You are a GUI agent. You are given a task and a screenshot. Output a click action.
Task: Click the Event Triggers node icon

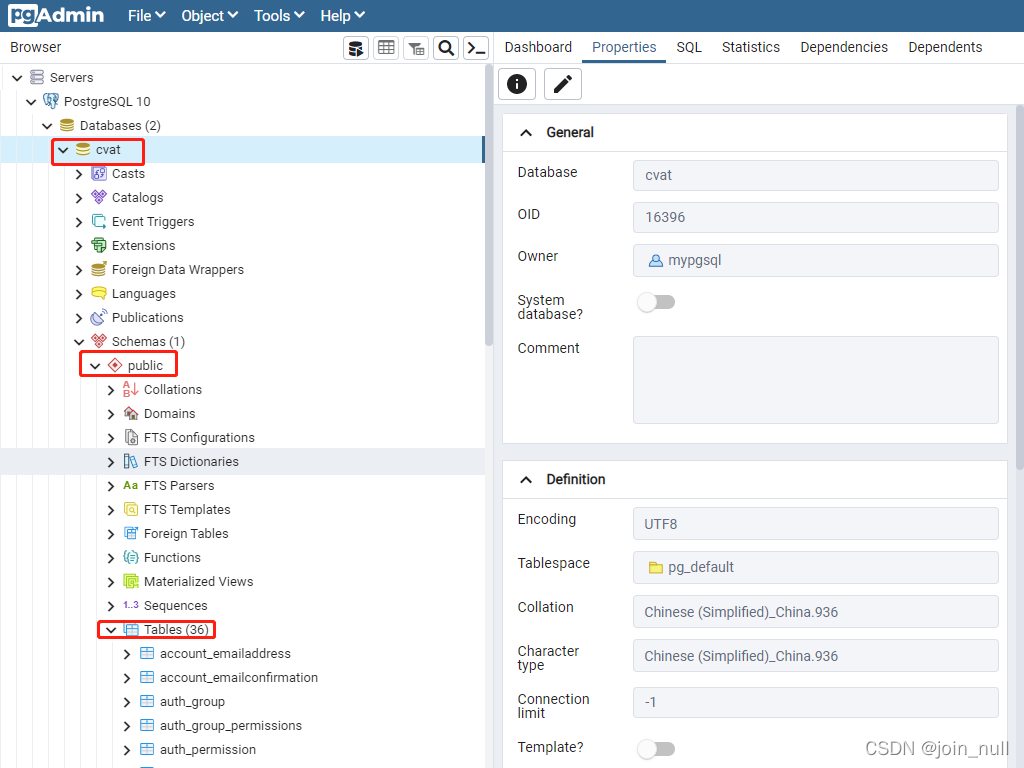[x=99, y=221]
